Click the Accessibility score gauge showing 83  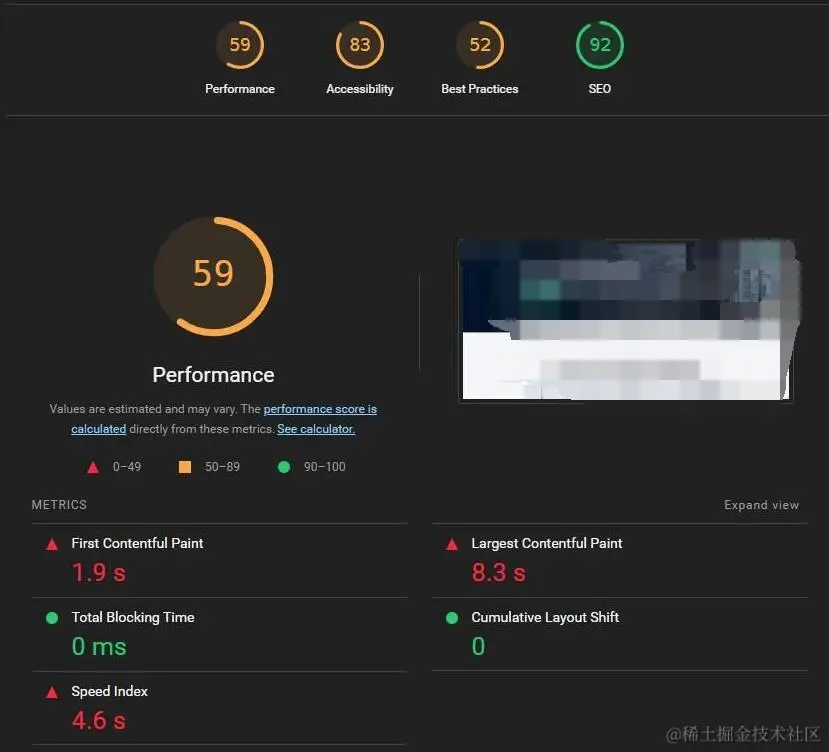point(360,45)
